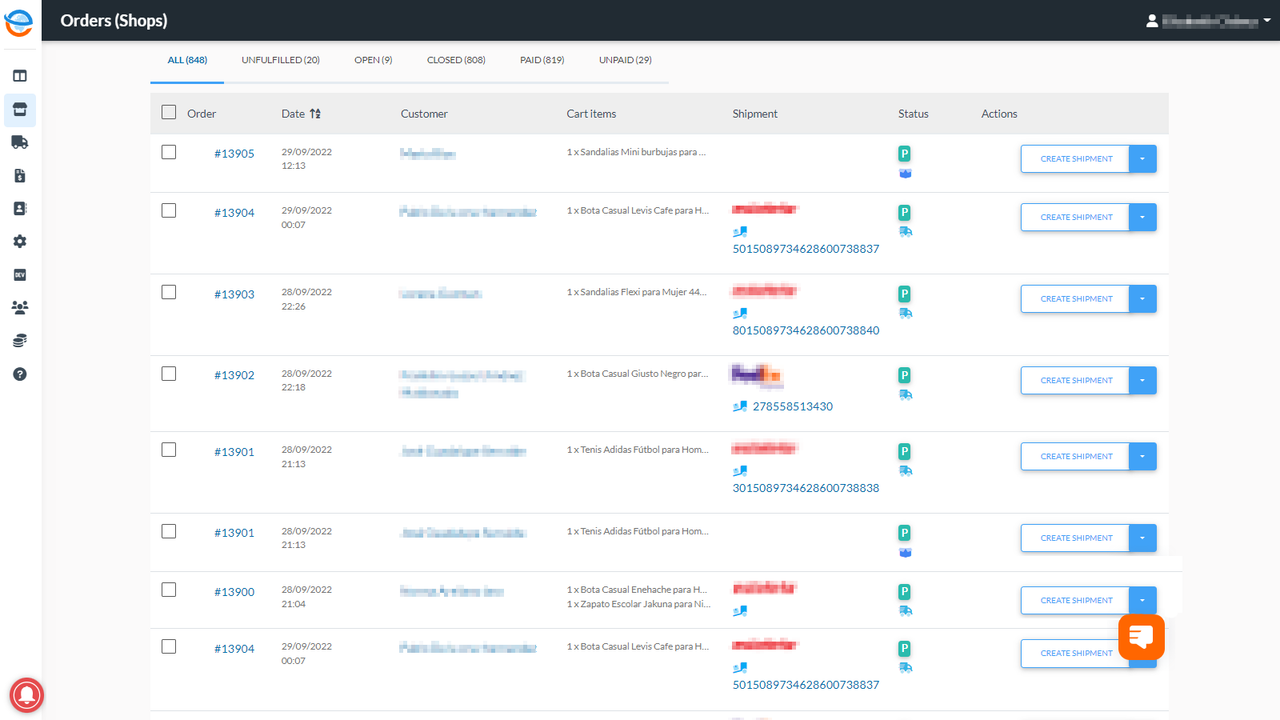Open the coins stack icon in sidebar
This screenshot has width=1280, height=720.
point(20,341)
